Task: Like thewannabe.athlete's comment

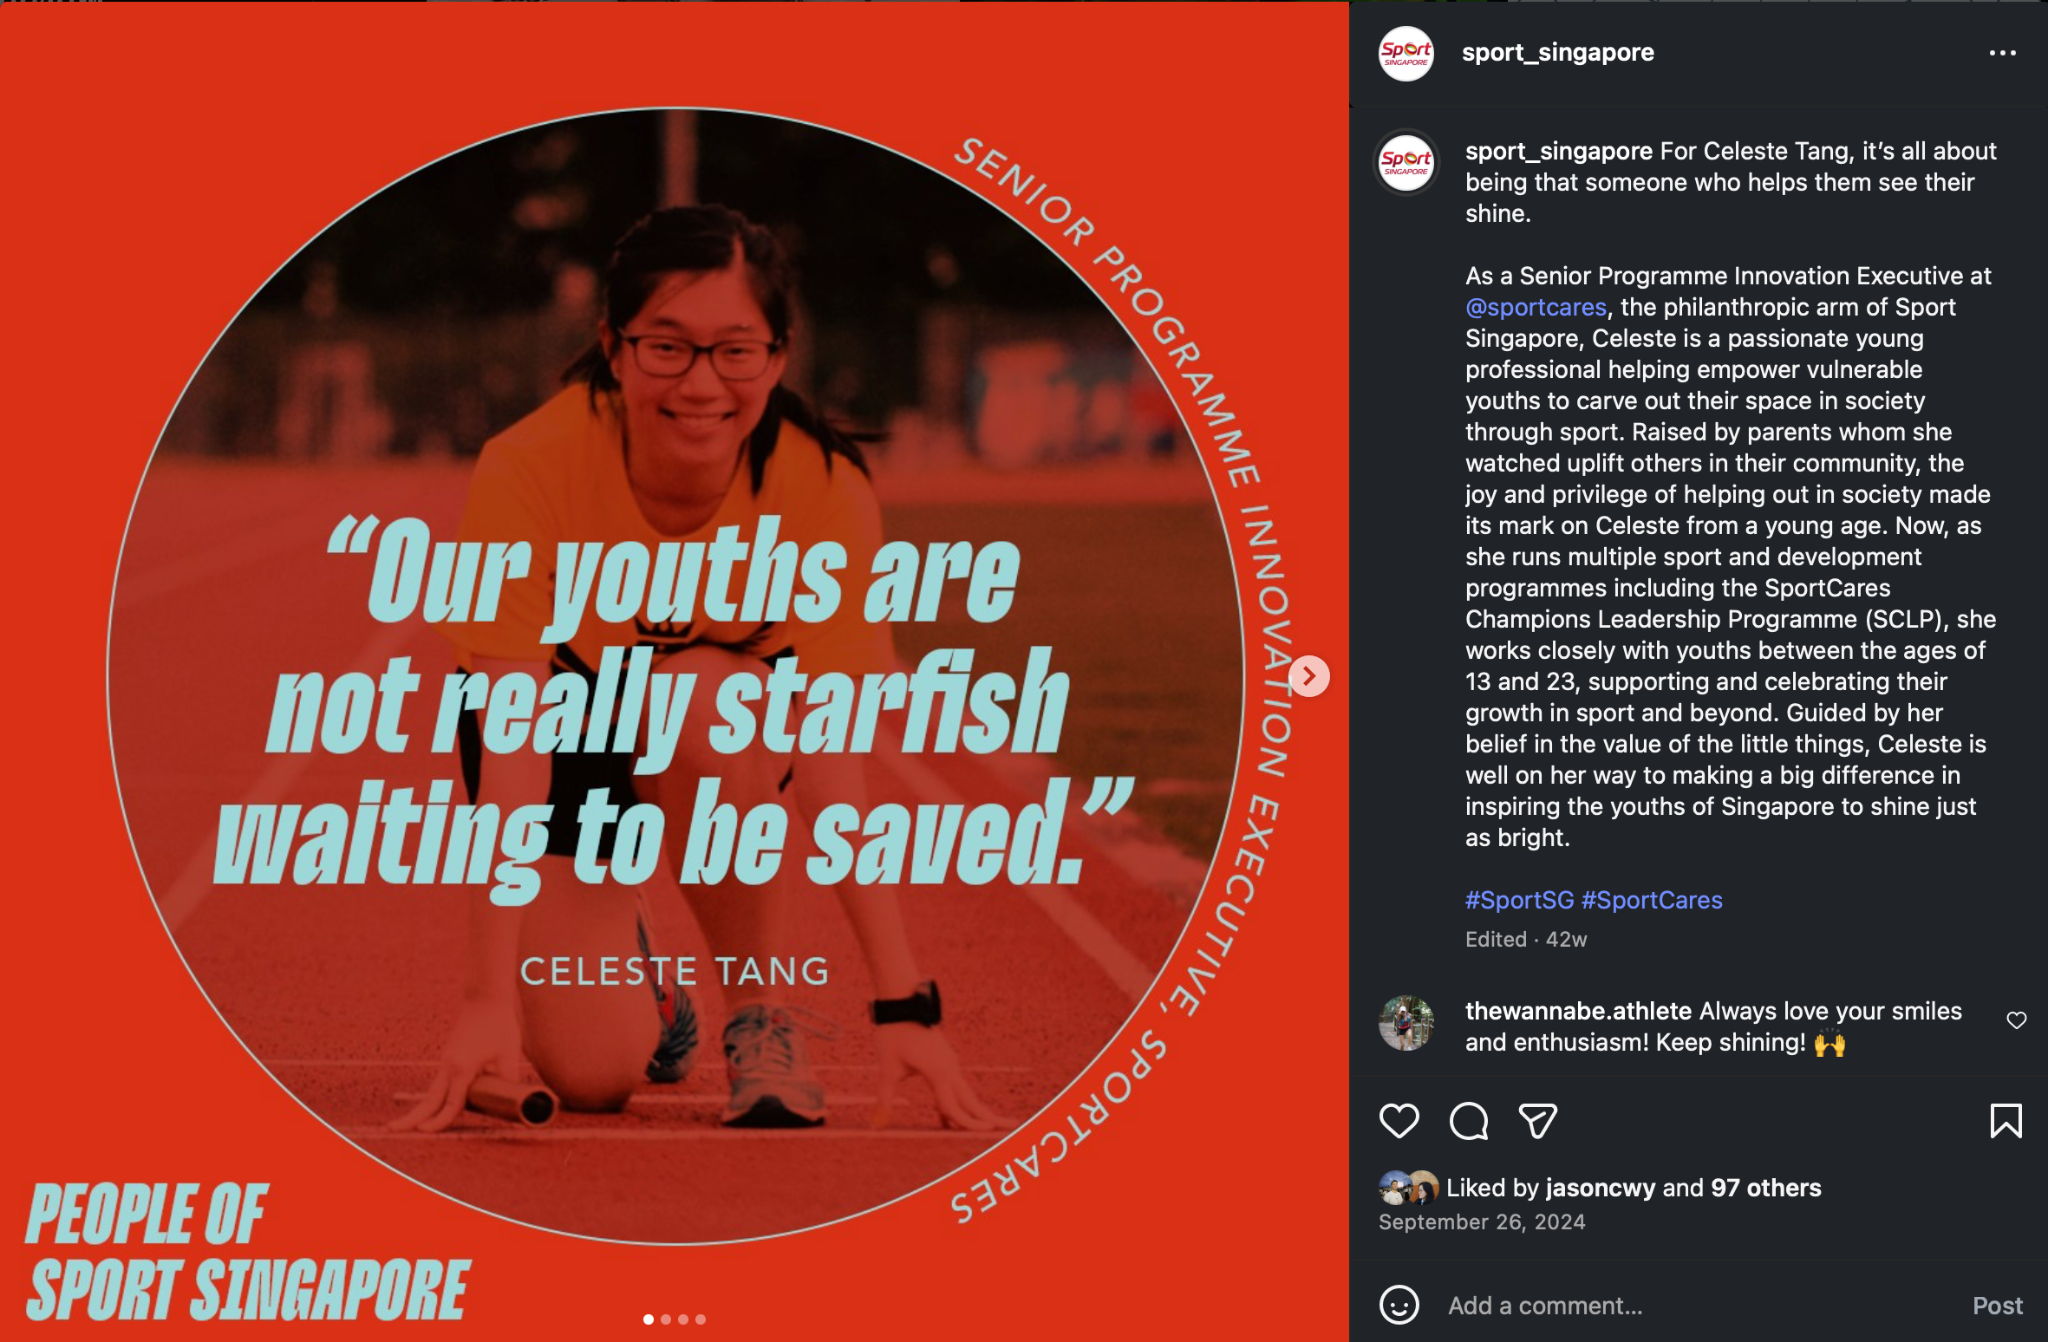Action: click(2016, 1020)
